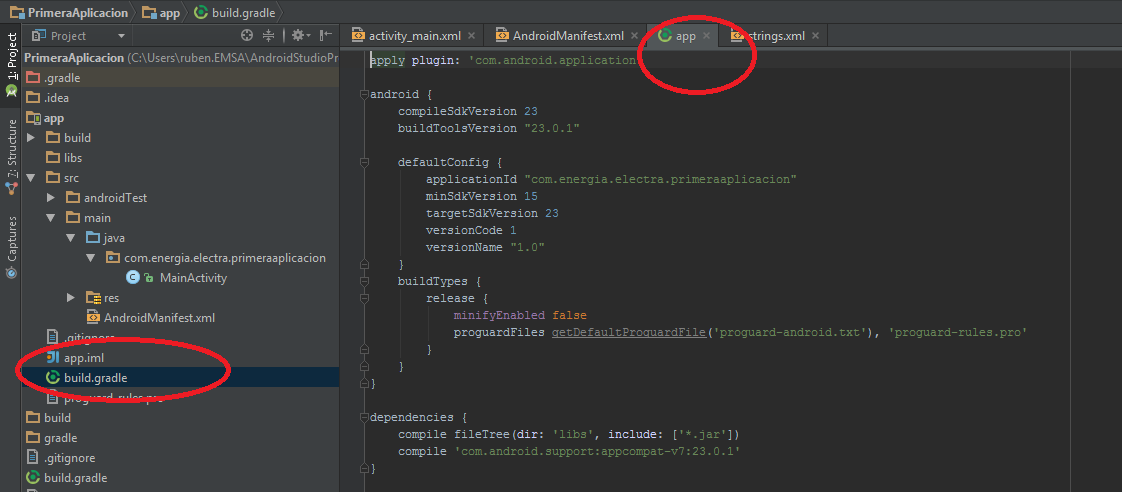This screenshot has height=492, width=1122.
Task: Click the compileSdkVersion 23 line
Action: tap(467, 112)
